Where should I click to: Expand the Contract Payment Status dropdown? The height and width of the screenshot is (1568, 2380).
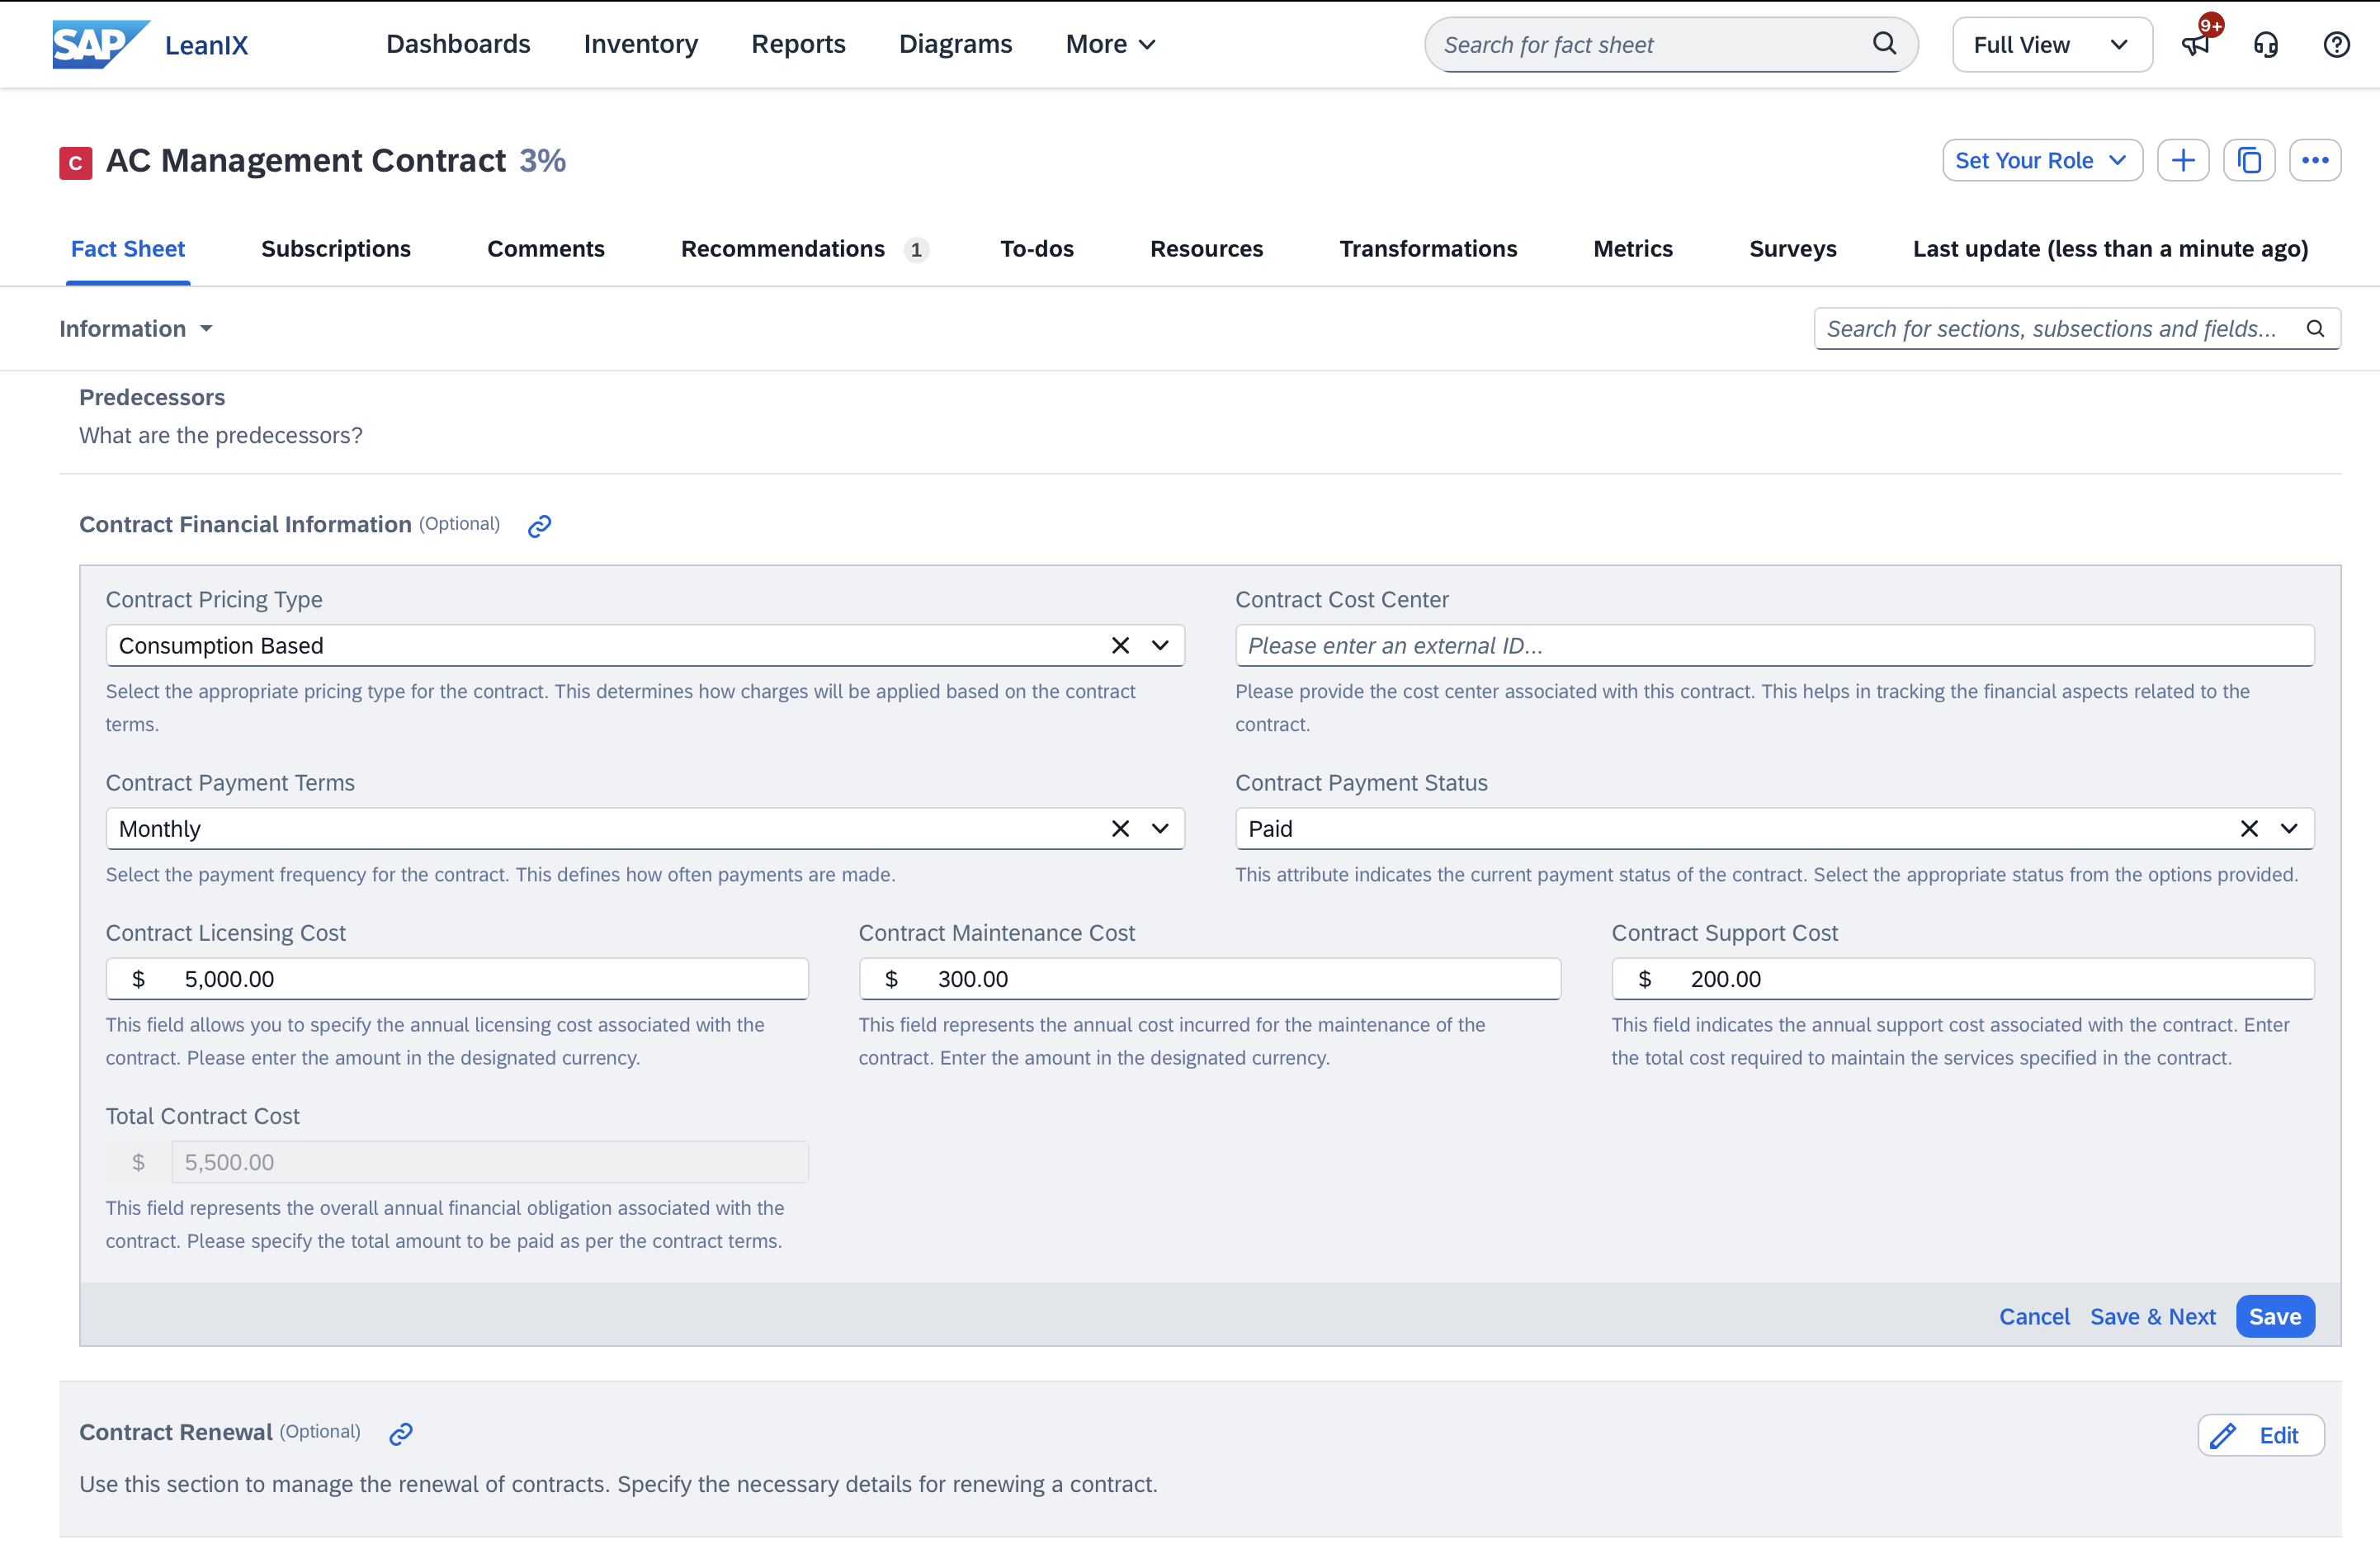(2289, 829)
